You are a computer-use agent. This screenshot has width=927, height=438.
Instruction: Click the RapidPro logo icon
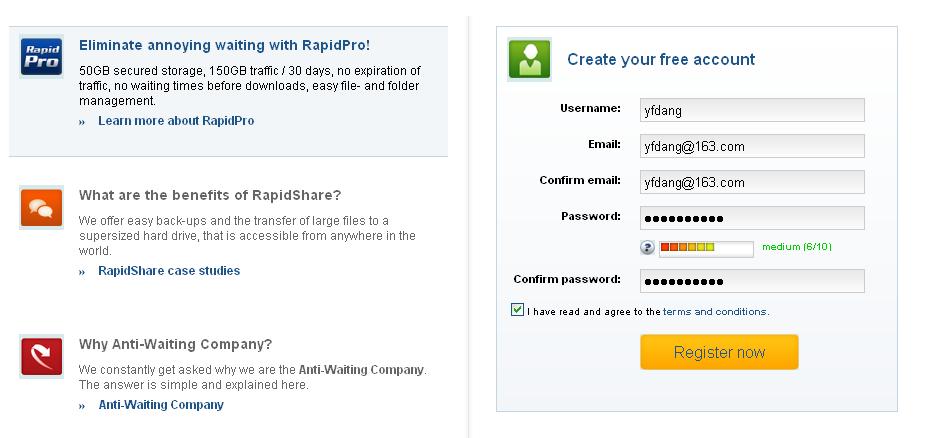click(x=41, y=58)
